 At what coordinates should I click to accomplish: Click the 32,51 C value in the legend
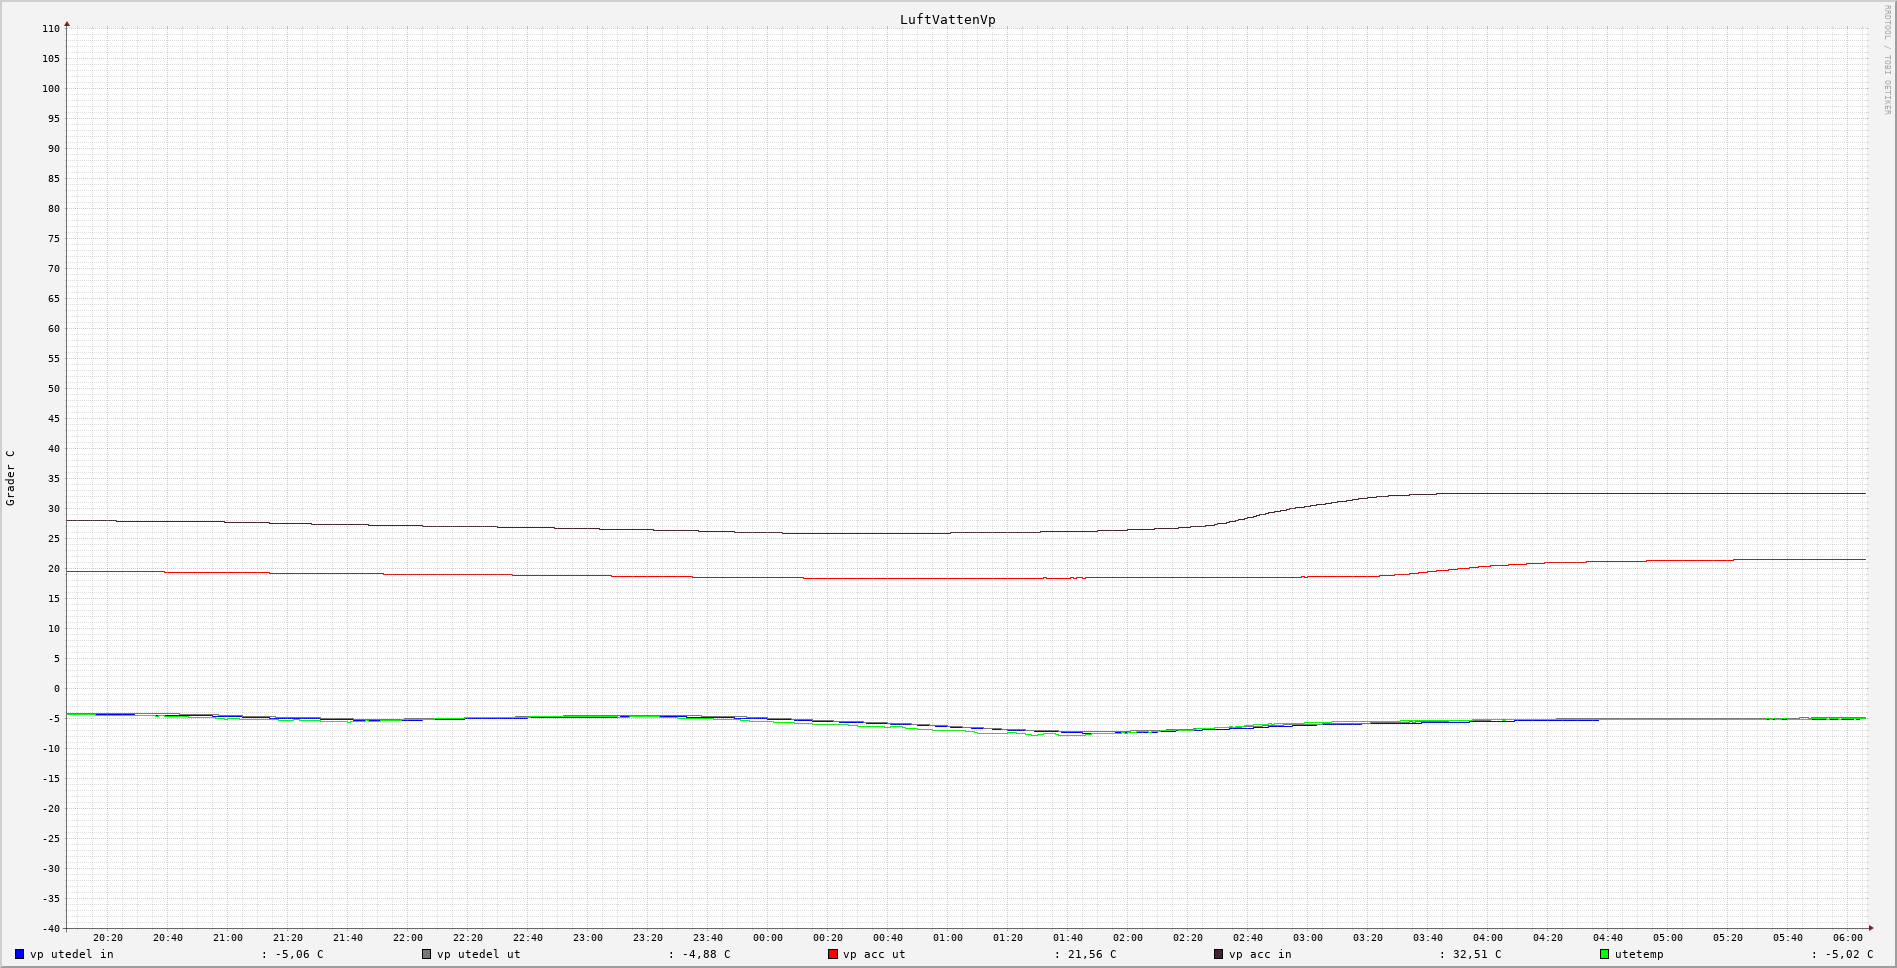[x=1477, y=954]
